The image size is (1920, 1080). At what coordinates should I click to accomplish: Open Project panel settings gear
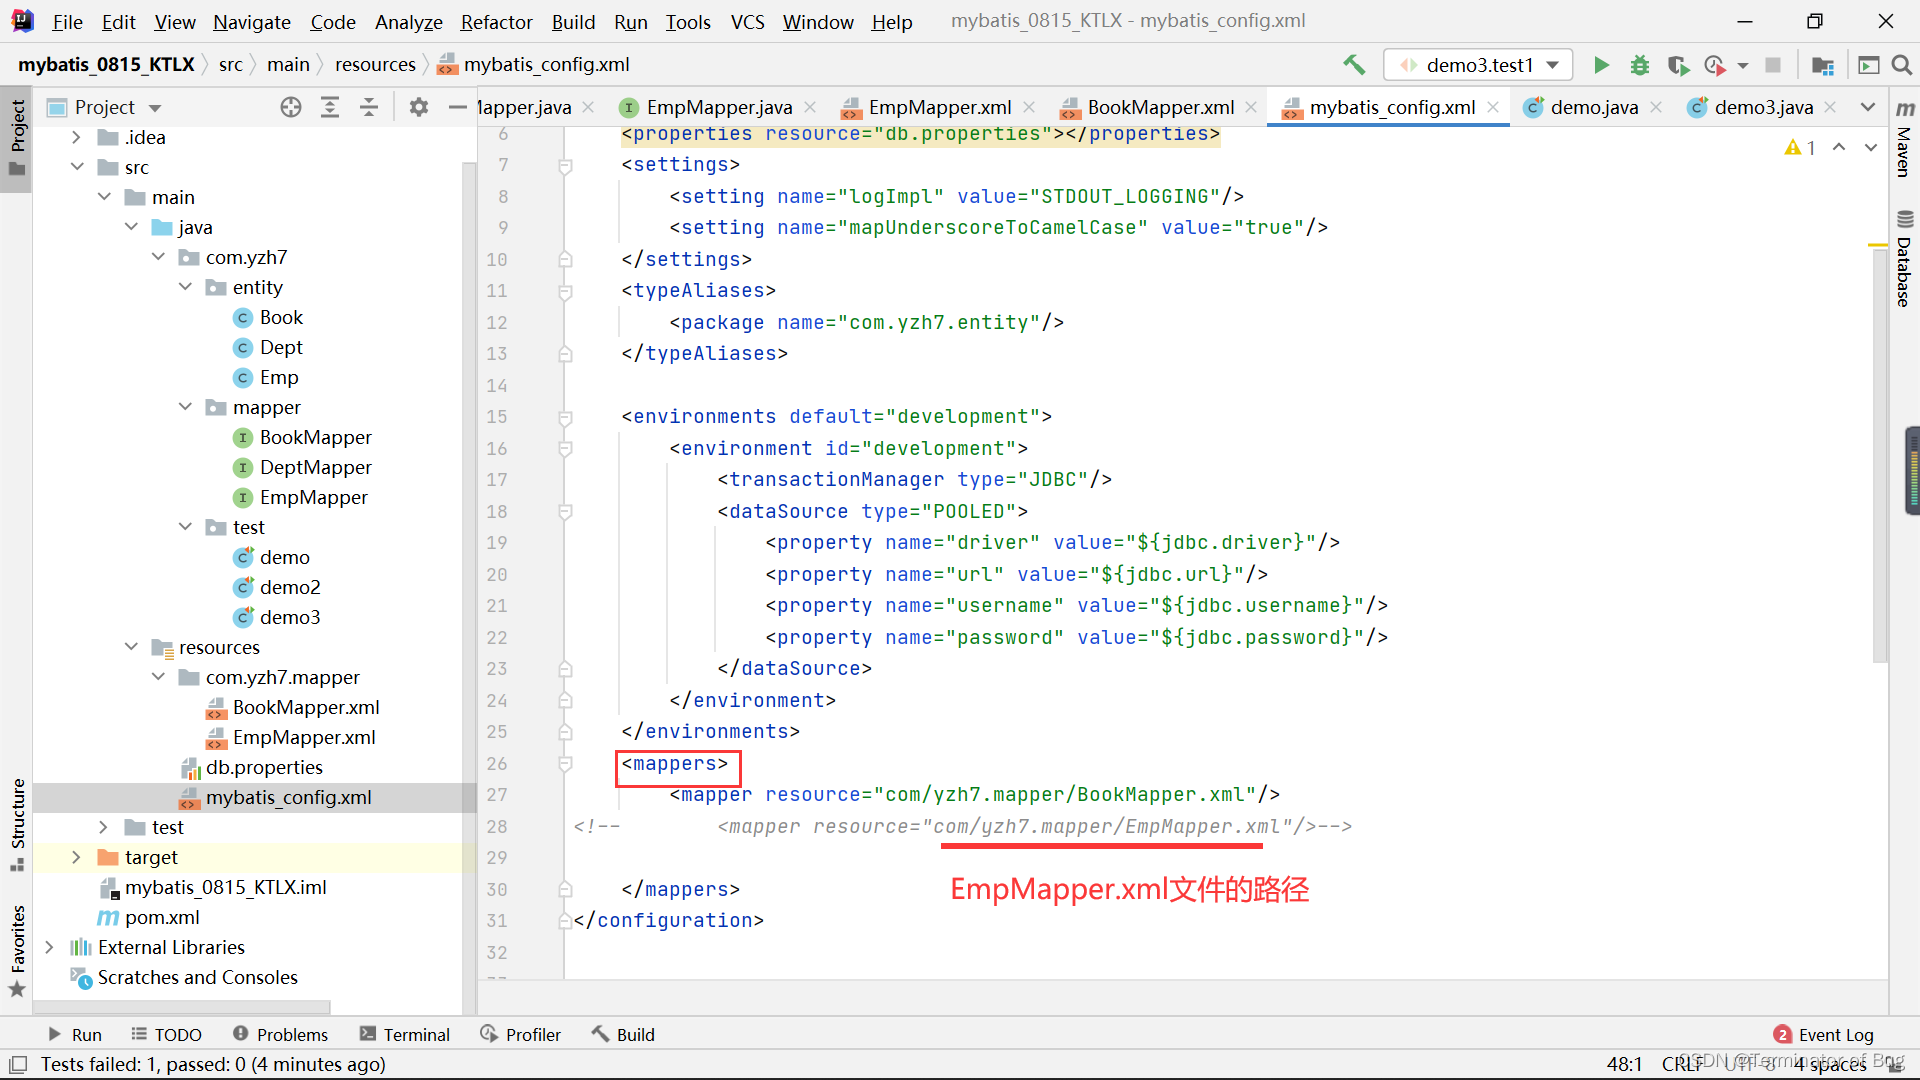[x=418, y=107]
